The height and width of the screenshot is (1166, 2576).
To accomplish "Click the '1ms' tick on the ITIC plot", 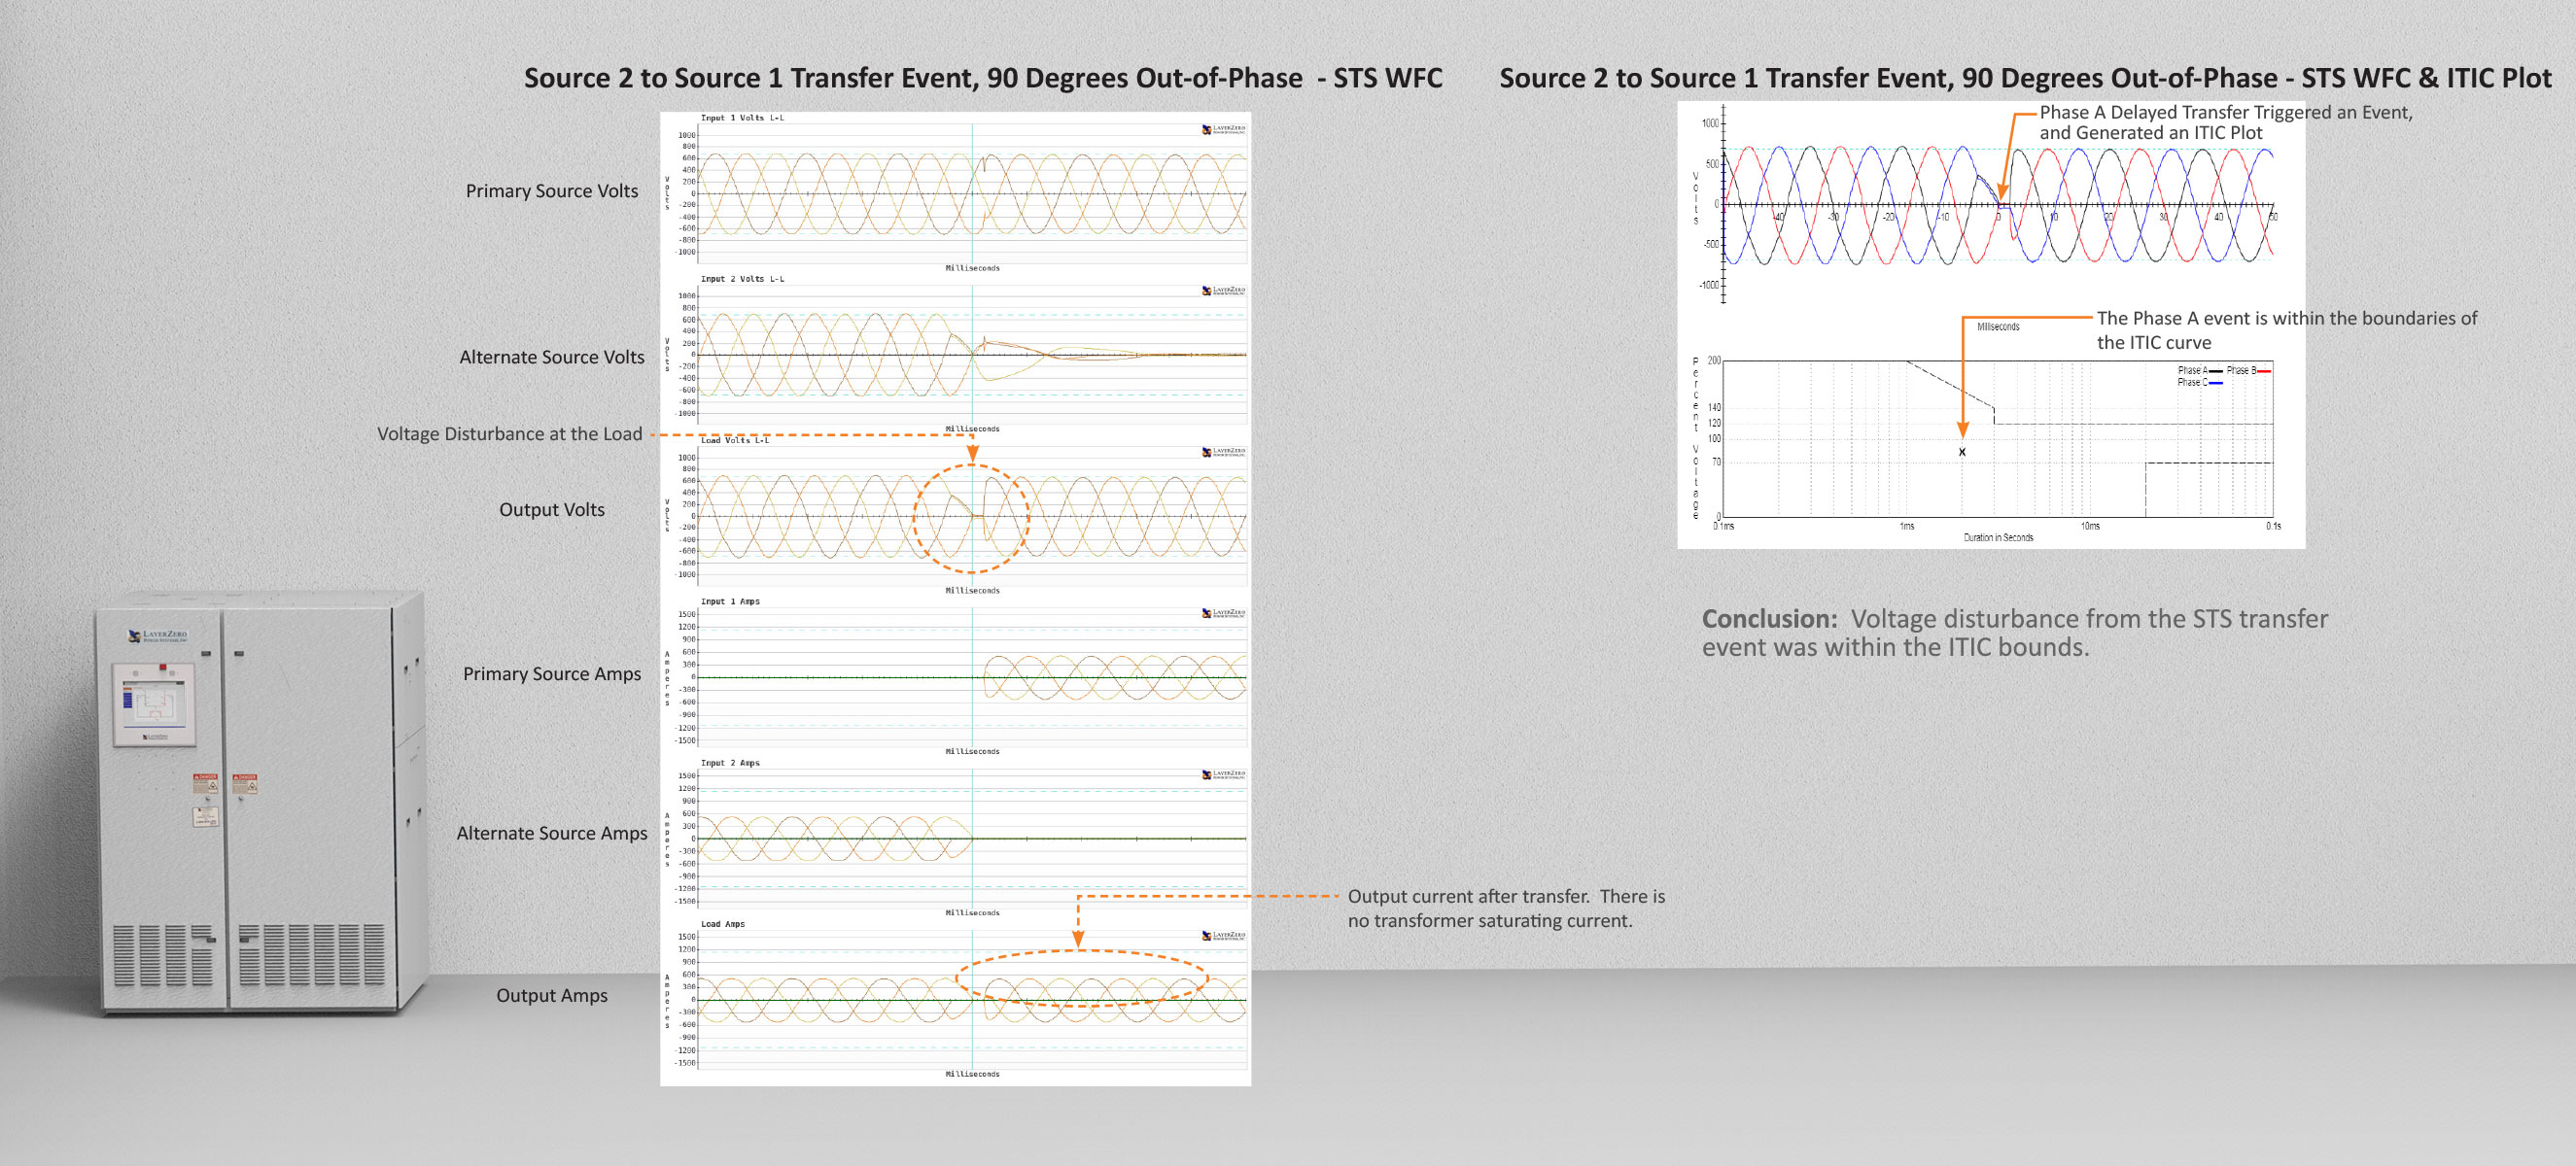I will point(1907,526).
